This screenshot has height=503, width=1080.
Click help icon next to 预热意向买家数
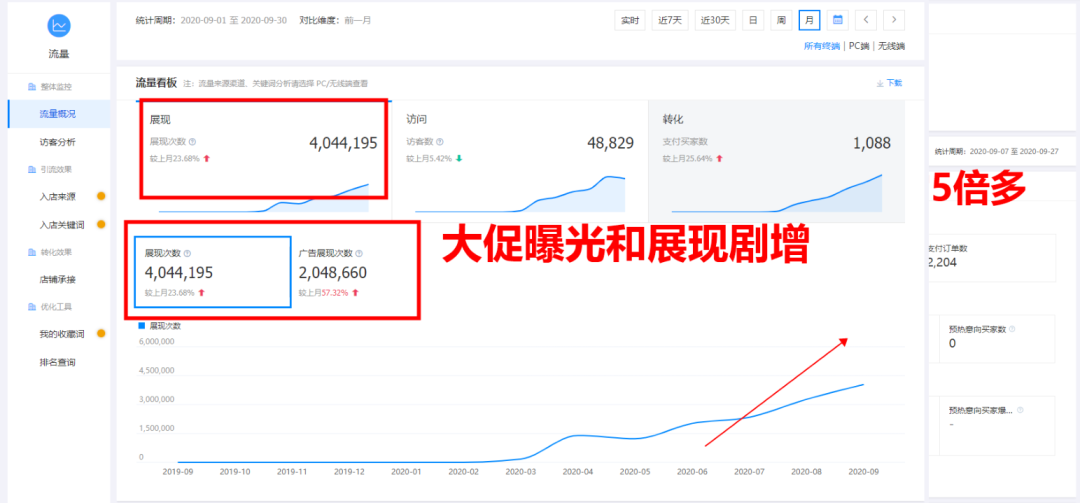point(1012,329)
